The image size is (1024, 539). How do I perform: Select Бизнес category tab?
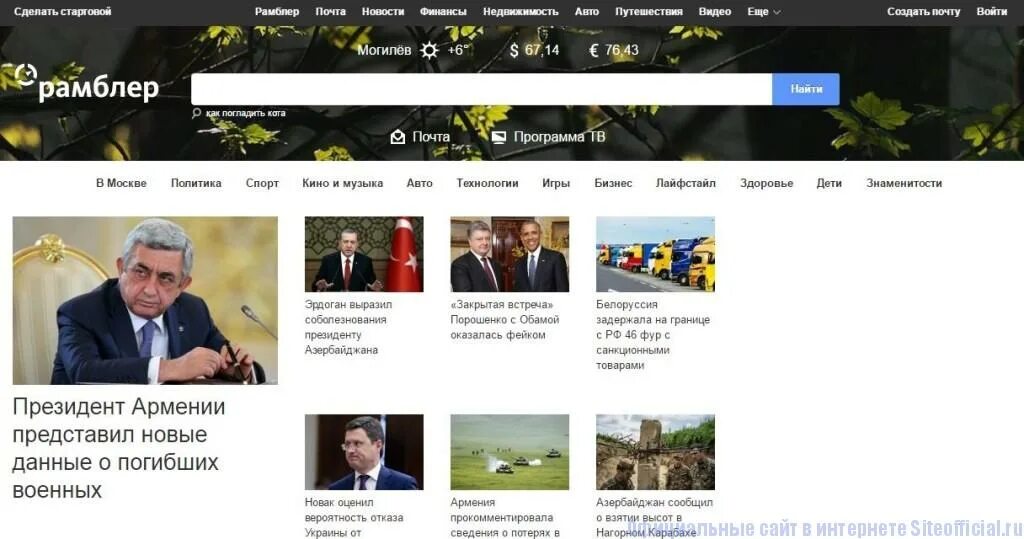[613, 184]
